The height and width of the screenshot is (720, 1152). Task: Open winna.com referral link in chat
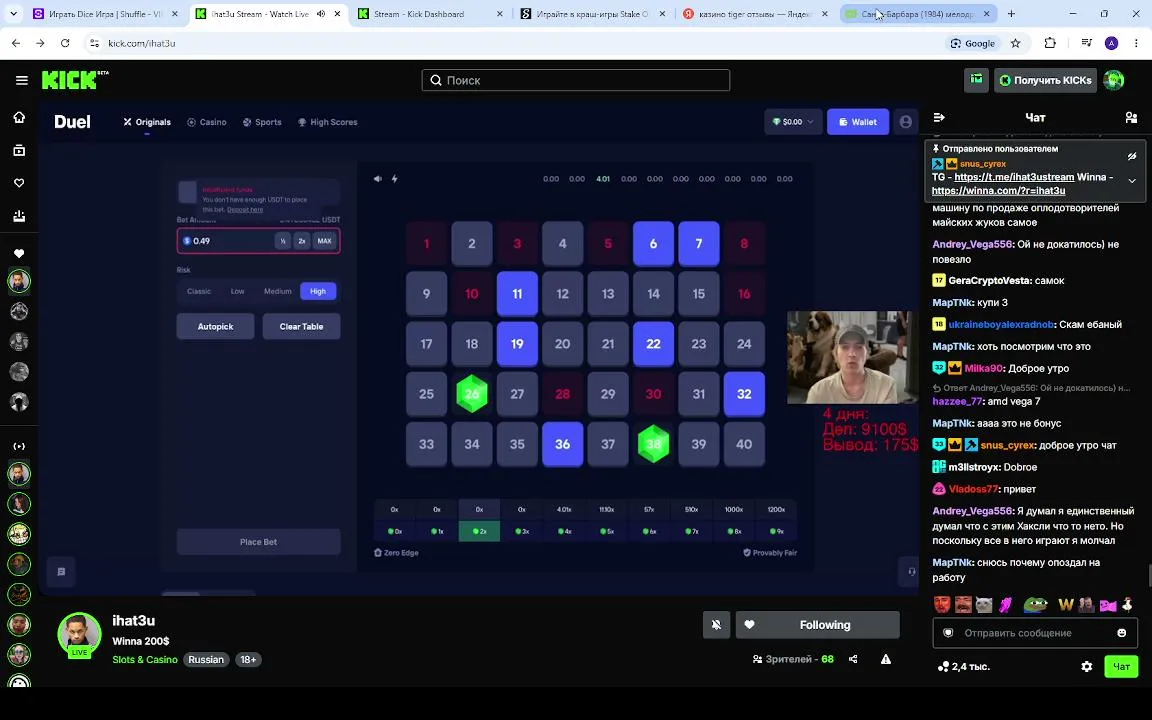pyautogui.click(x=998, y=190)
